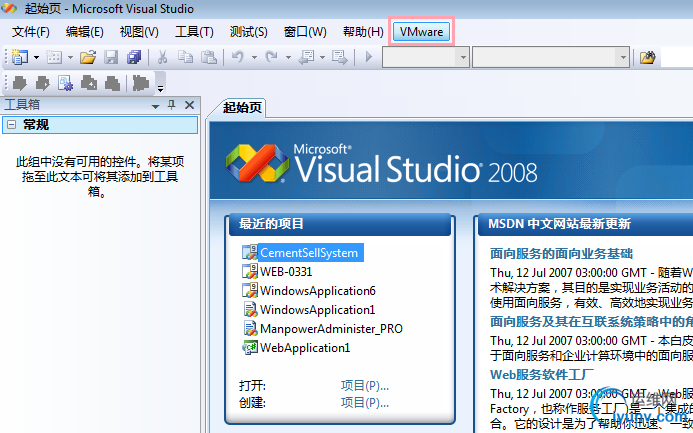This screenshot has width=693, height=433.
Task: Click the Save floppy disk icon
Action: [111, 57]
